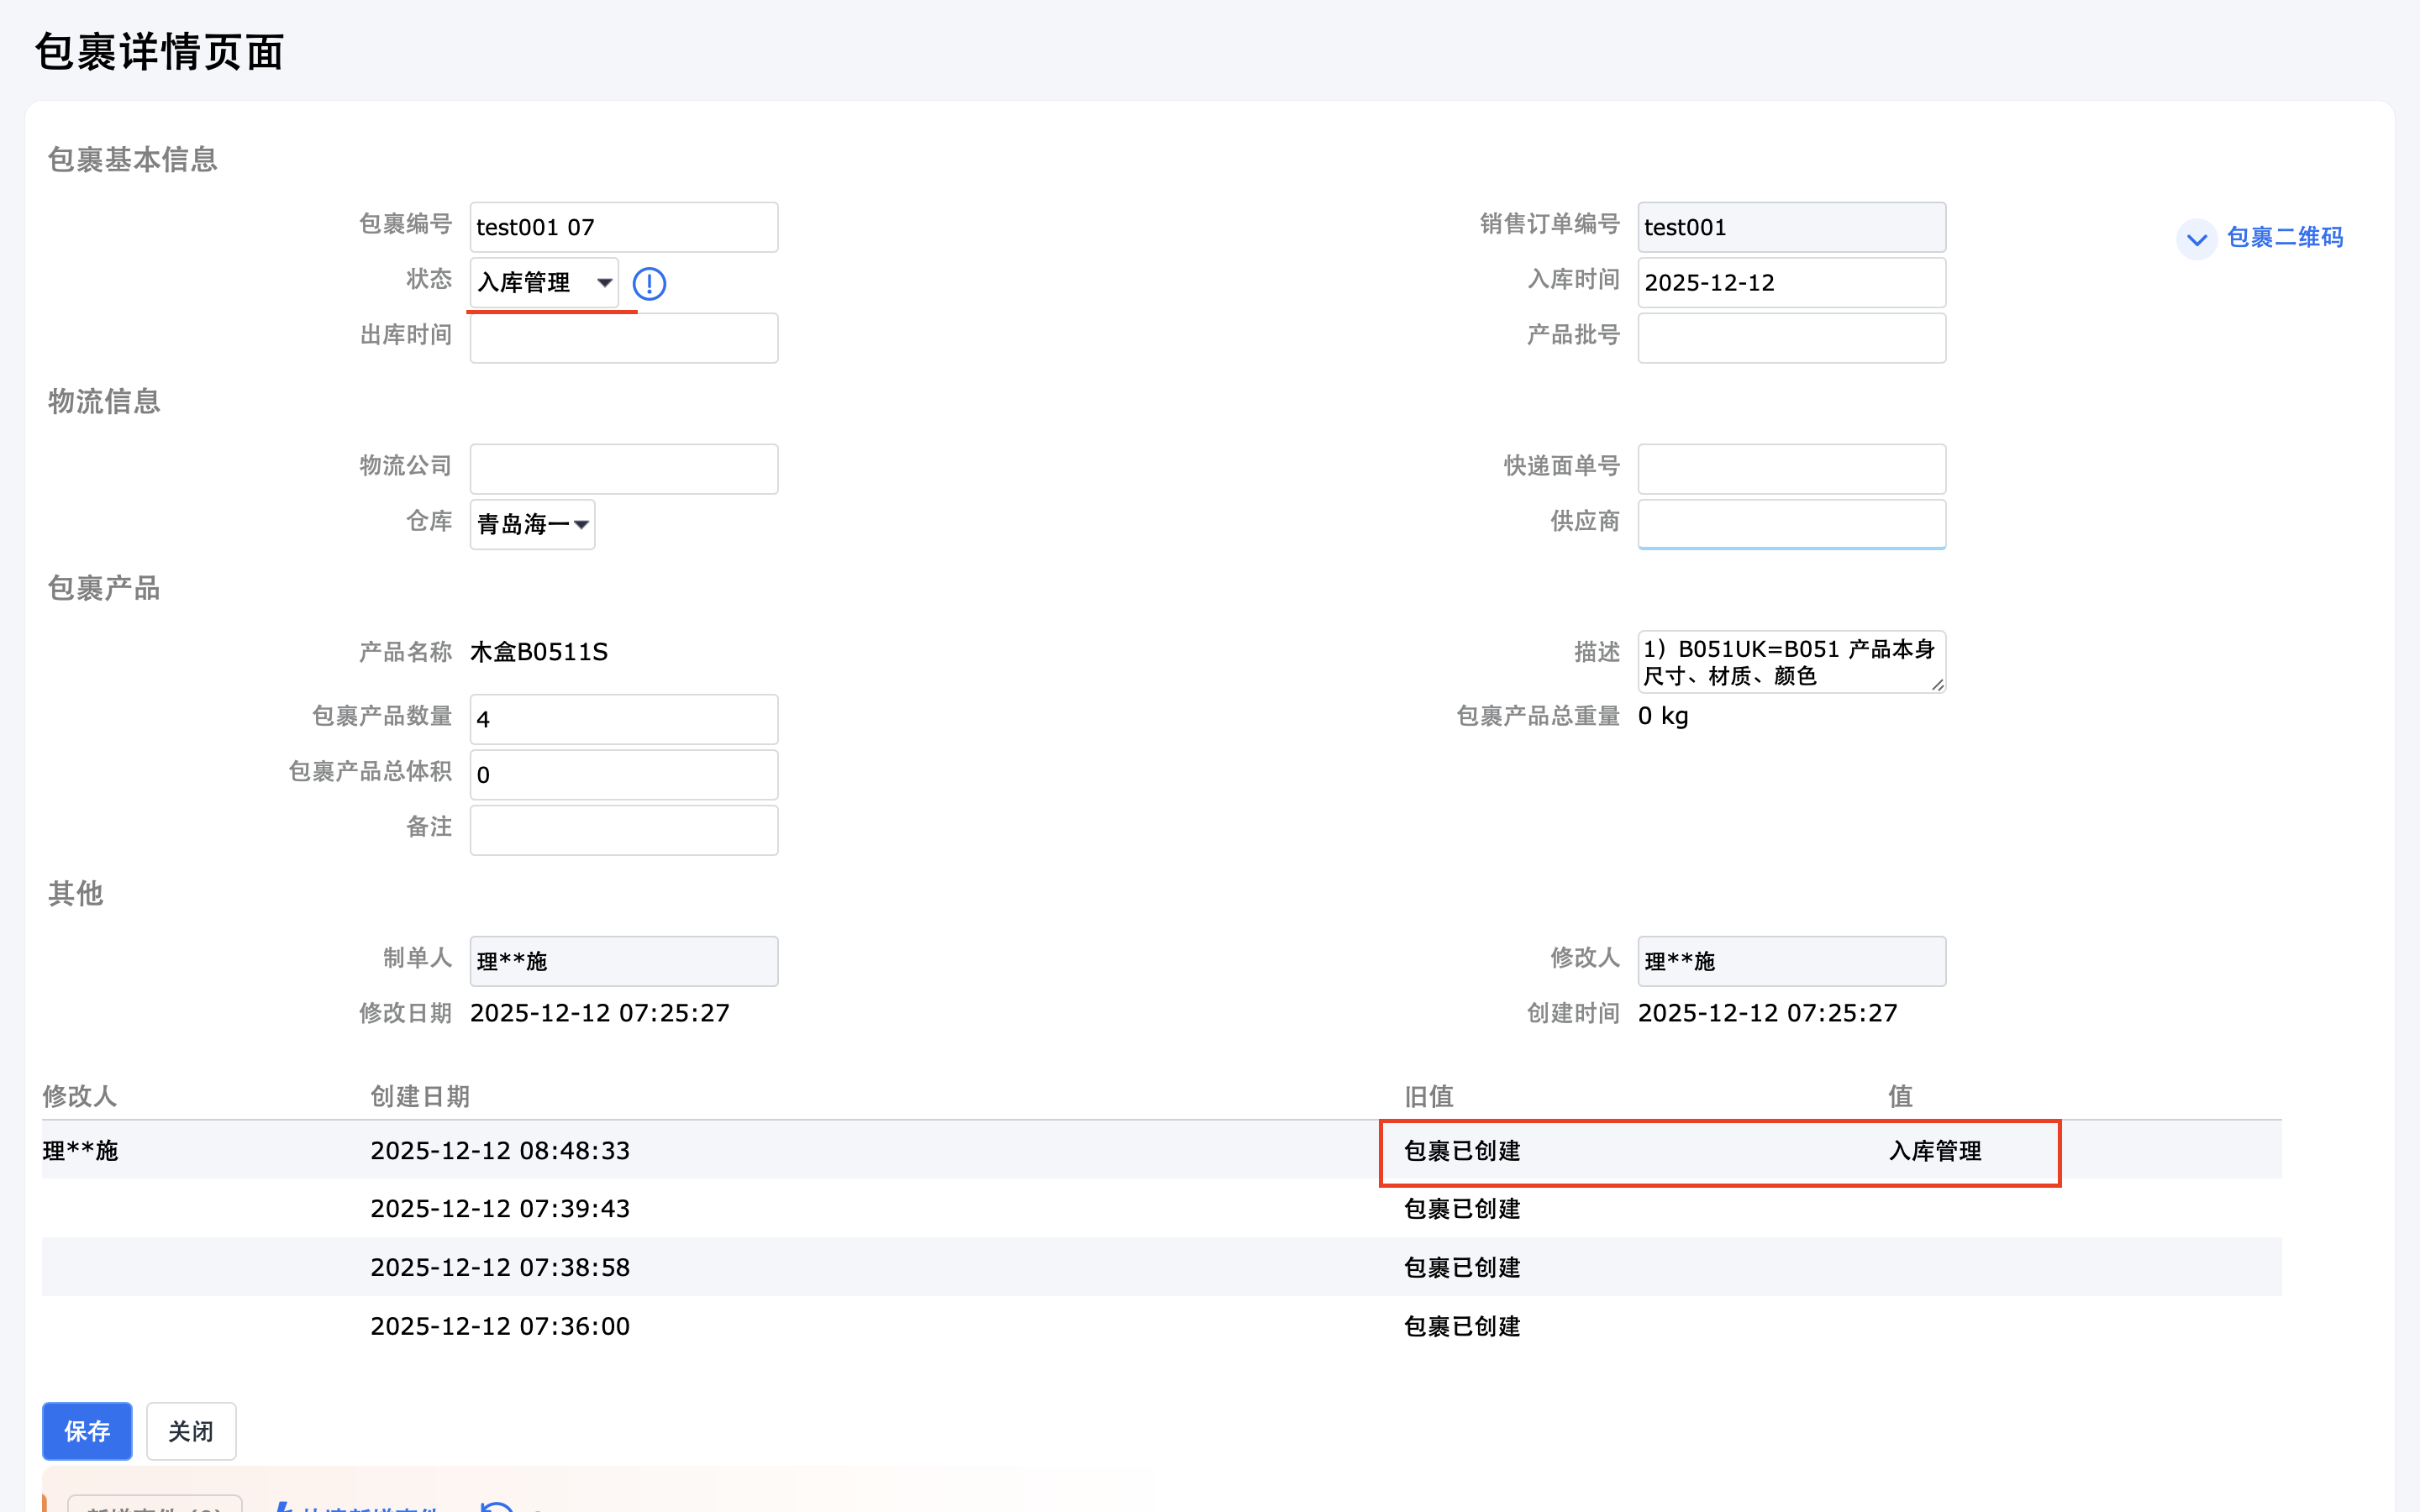Click the 包裹二维码 link text
Image resolution: width=2420 pixels, height=1512 pixels.
pyautogui.click(x=2285, y=238)
